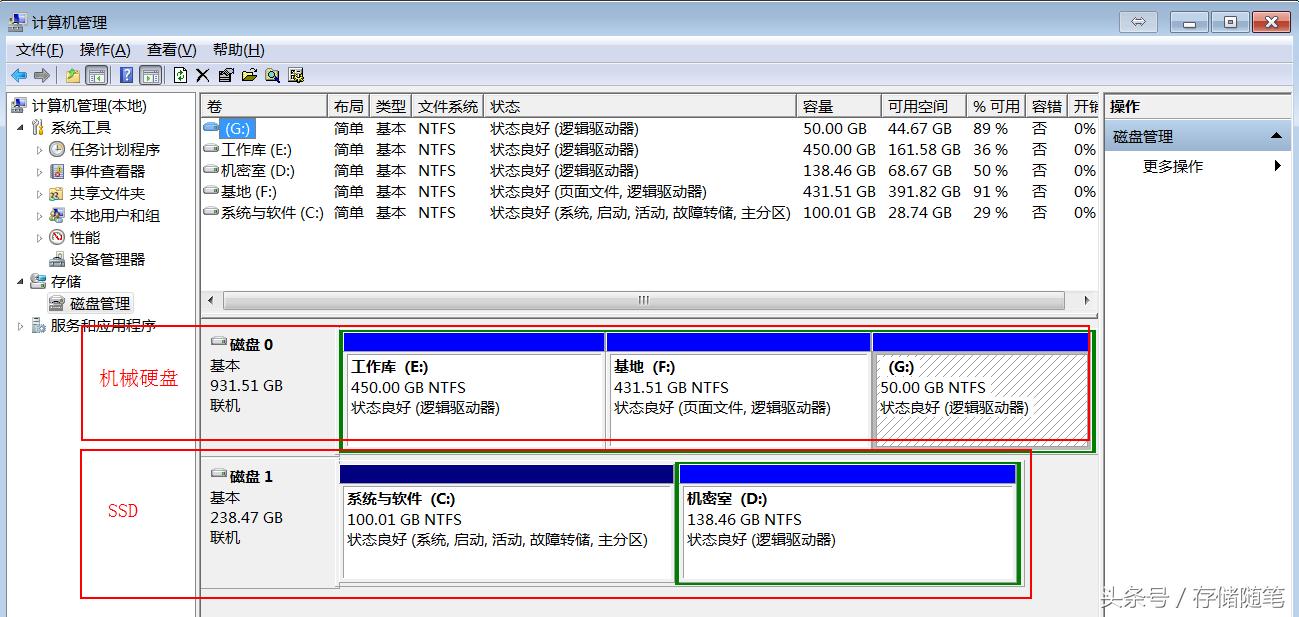Click the horizontal scrollbar thumb in volume list
Image resolution: width=1299 pixels, height=617 pixels.
[643, 301]
